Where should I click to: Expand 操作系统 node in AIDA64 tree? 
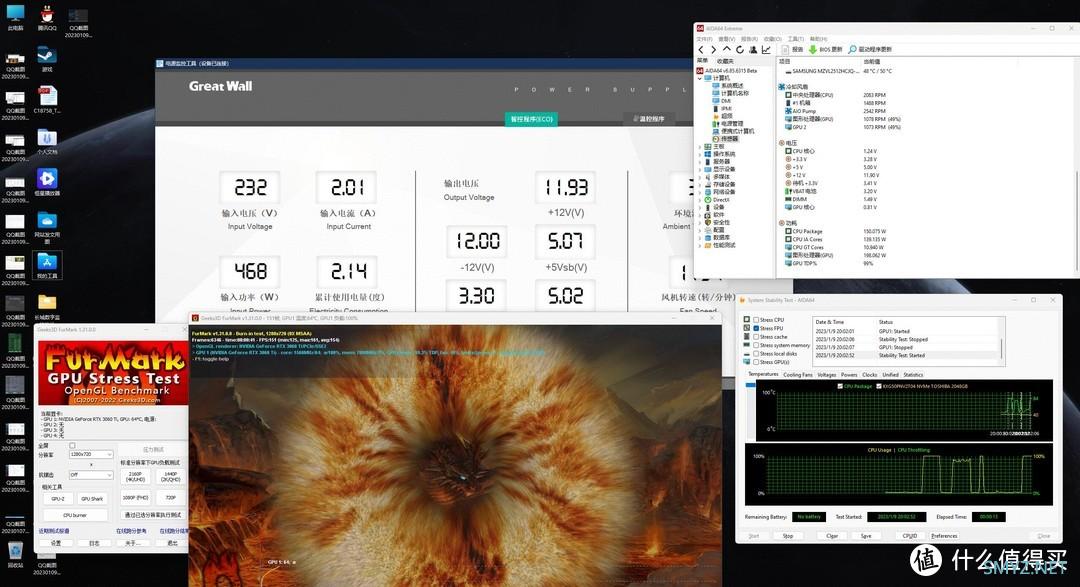coord(700,154)
